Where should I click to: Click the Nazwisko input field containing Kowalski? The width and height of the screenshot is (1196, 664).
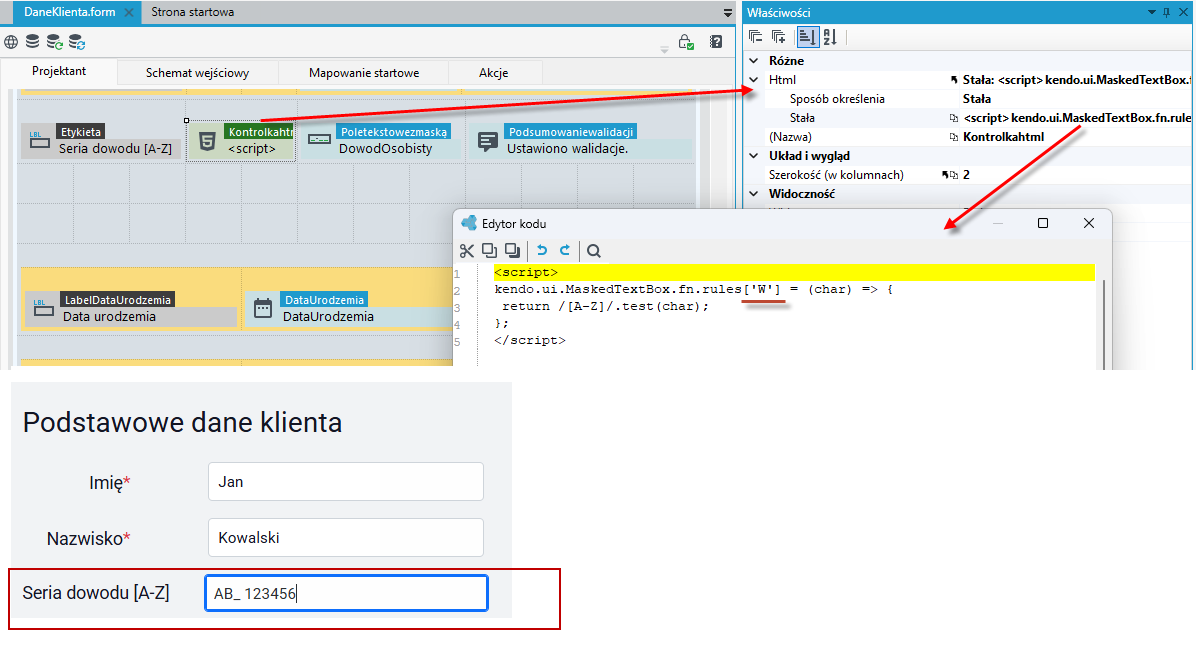point(346,537)
